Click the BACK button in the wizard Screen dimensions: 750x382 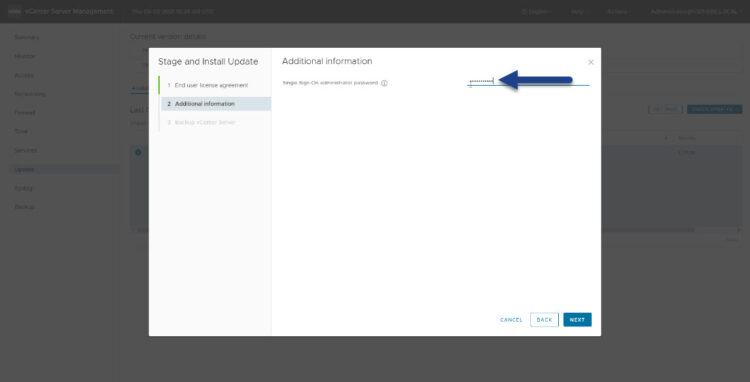click(x=544, y=320)
